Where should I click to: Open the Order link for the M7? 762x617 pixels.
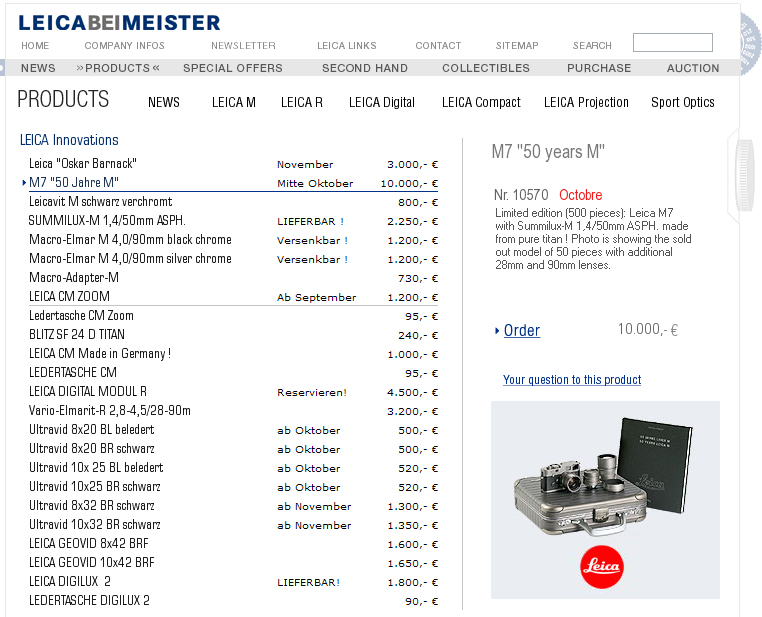[x=521, y=331]
